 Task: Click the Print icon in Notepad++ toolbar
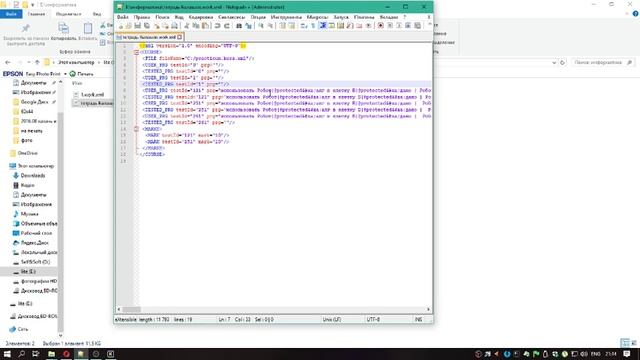174,26
